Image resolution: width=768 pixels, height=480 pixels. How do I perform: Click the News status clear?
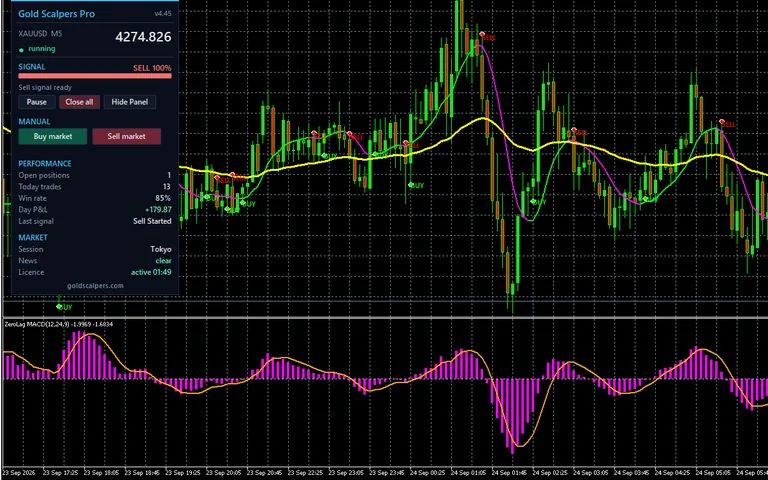tap(164, 261)
